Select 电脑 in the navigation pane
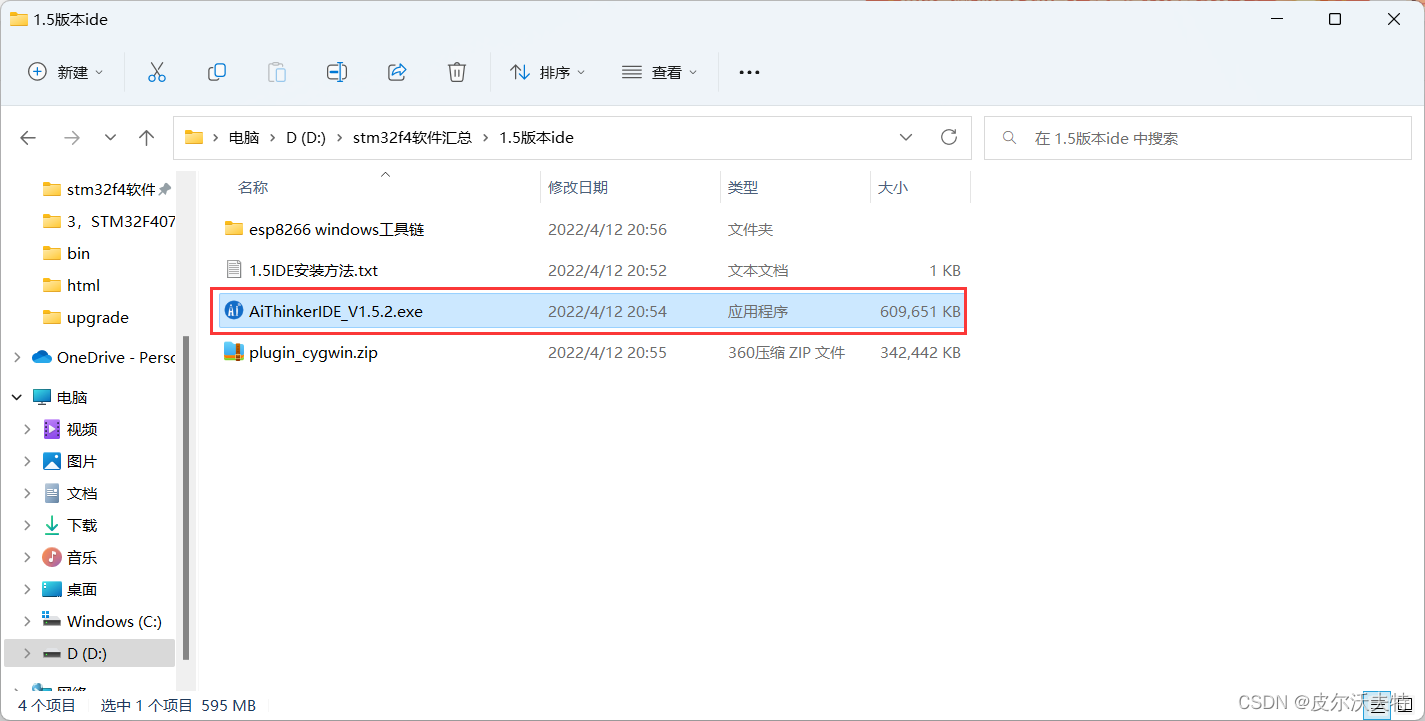Image resolution: width=1425 pixels, height=721 pixels. [72, 397]
